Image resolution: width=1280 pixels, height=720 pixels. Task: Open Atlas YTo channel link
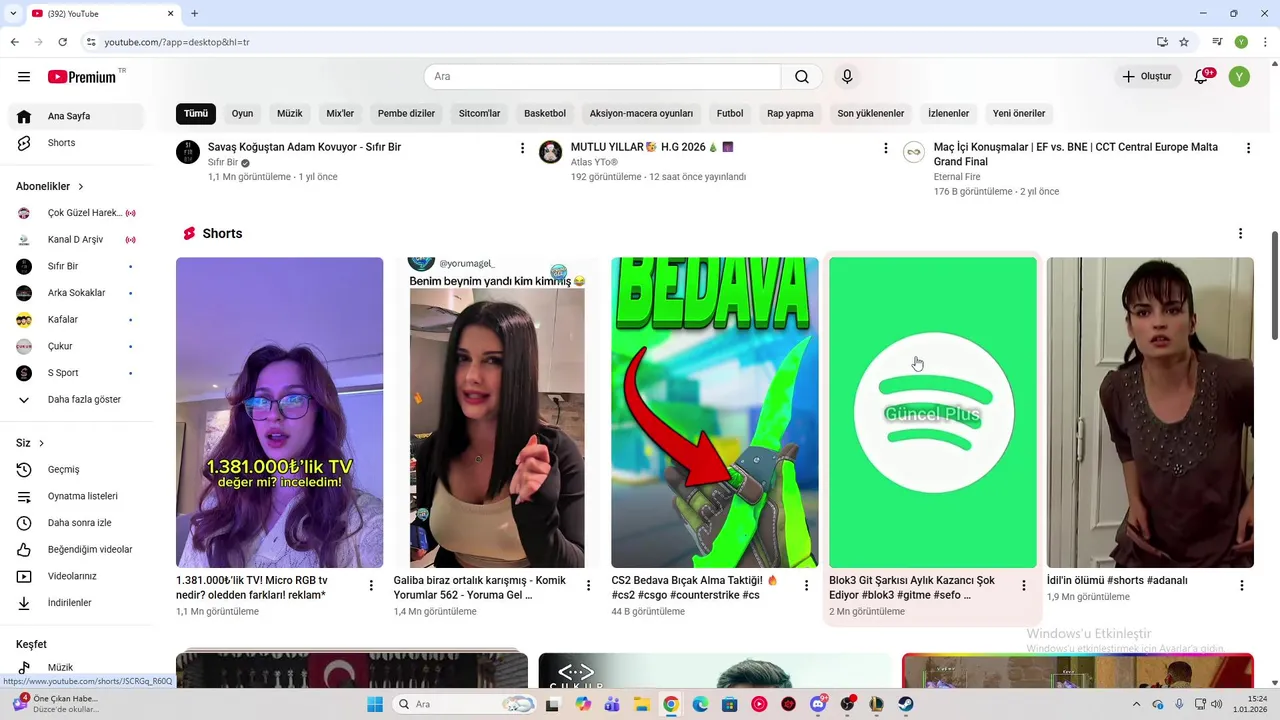click(594, 162)
